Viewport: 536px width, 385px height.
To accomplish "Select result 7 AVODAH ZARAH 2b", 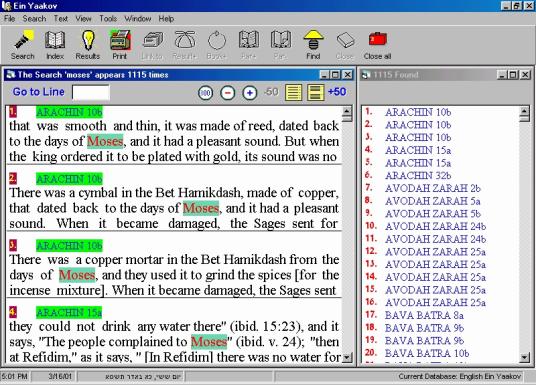I will click(432, 188).
